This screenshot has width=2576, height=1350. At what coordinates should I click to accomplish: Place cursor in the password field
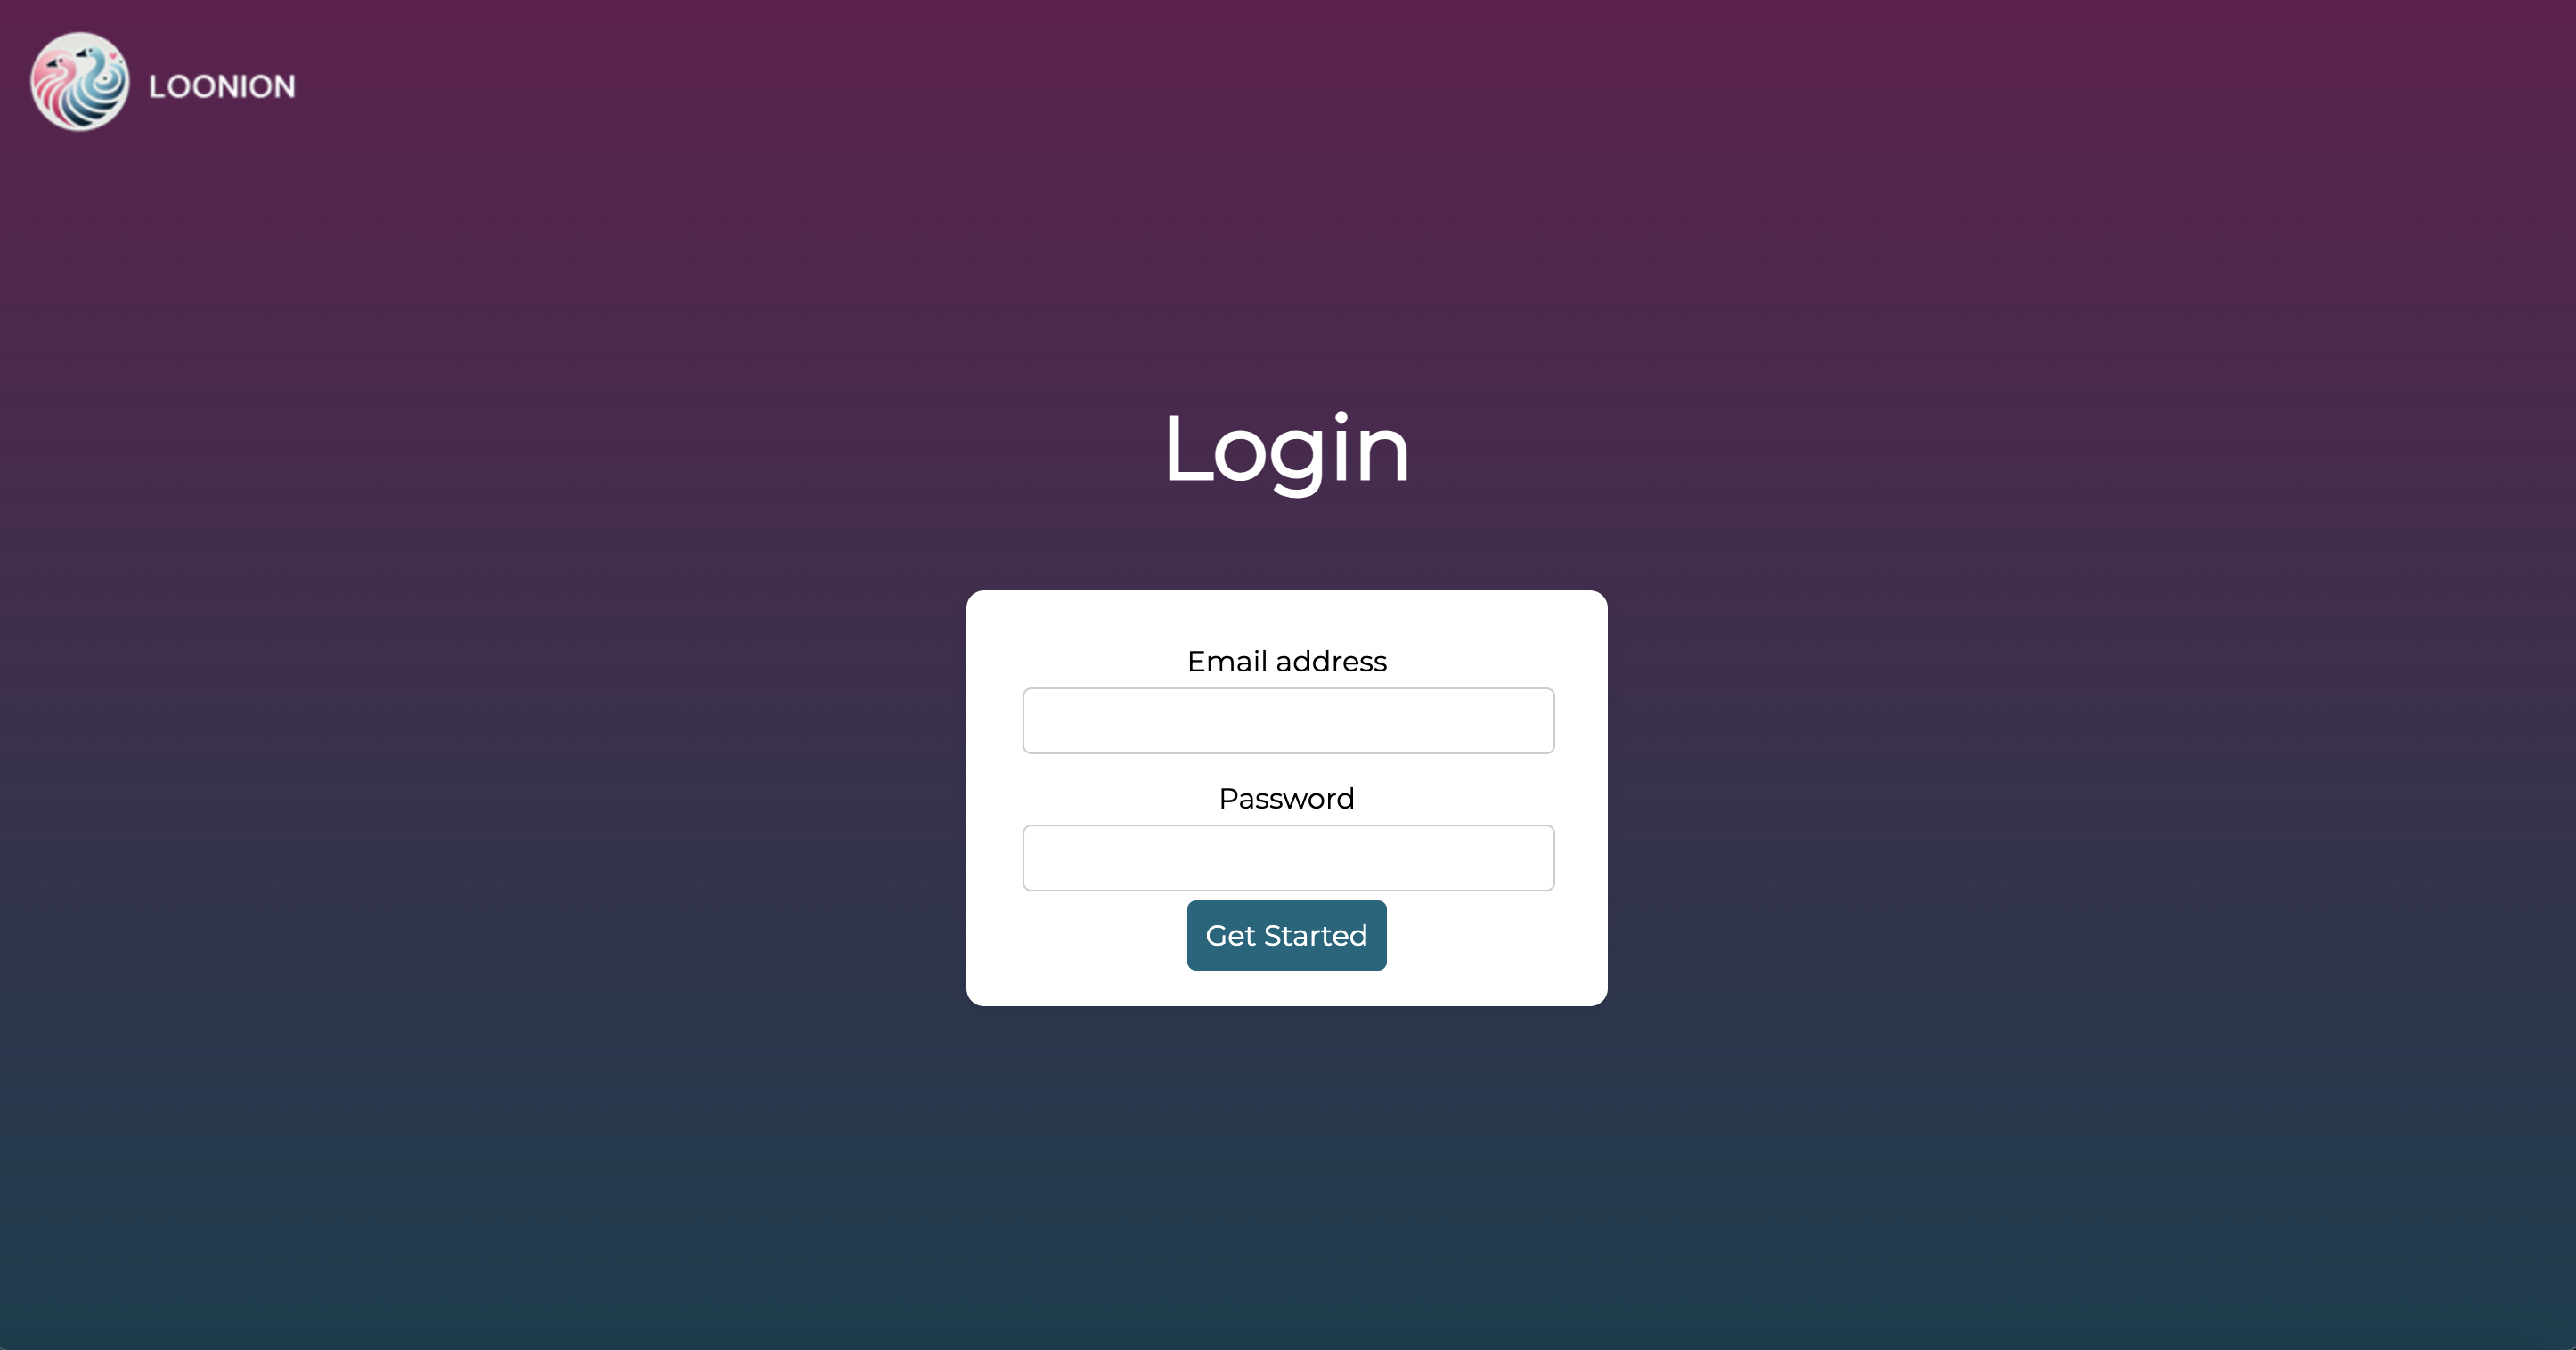click(1288, 858)
